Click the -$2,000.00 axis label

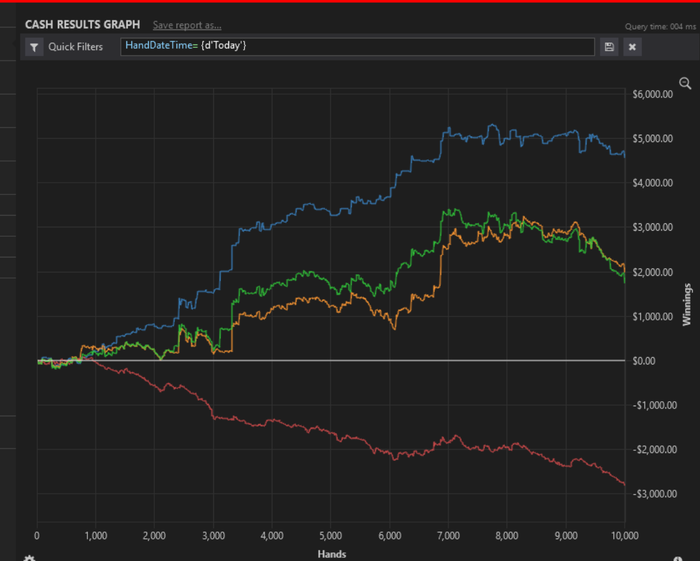(654, 449)
